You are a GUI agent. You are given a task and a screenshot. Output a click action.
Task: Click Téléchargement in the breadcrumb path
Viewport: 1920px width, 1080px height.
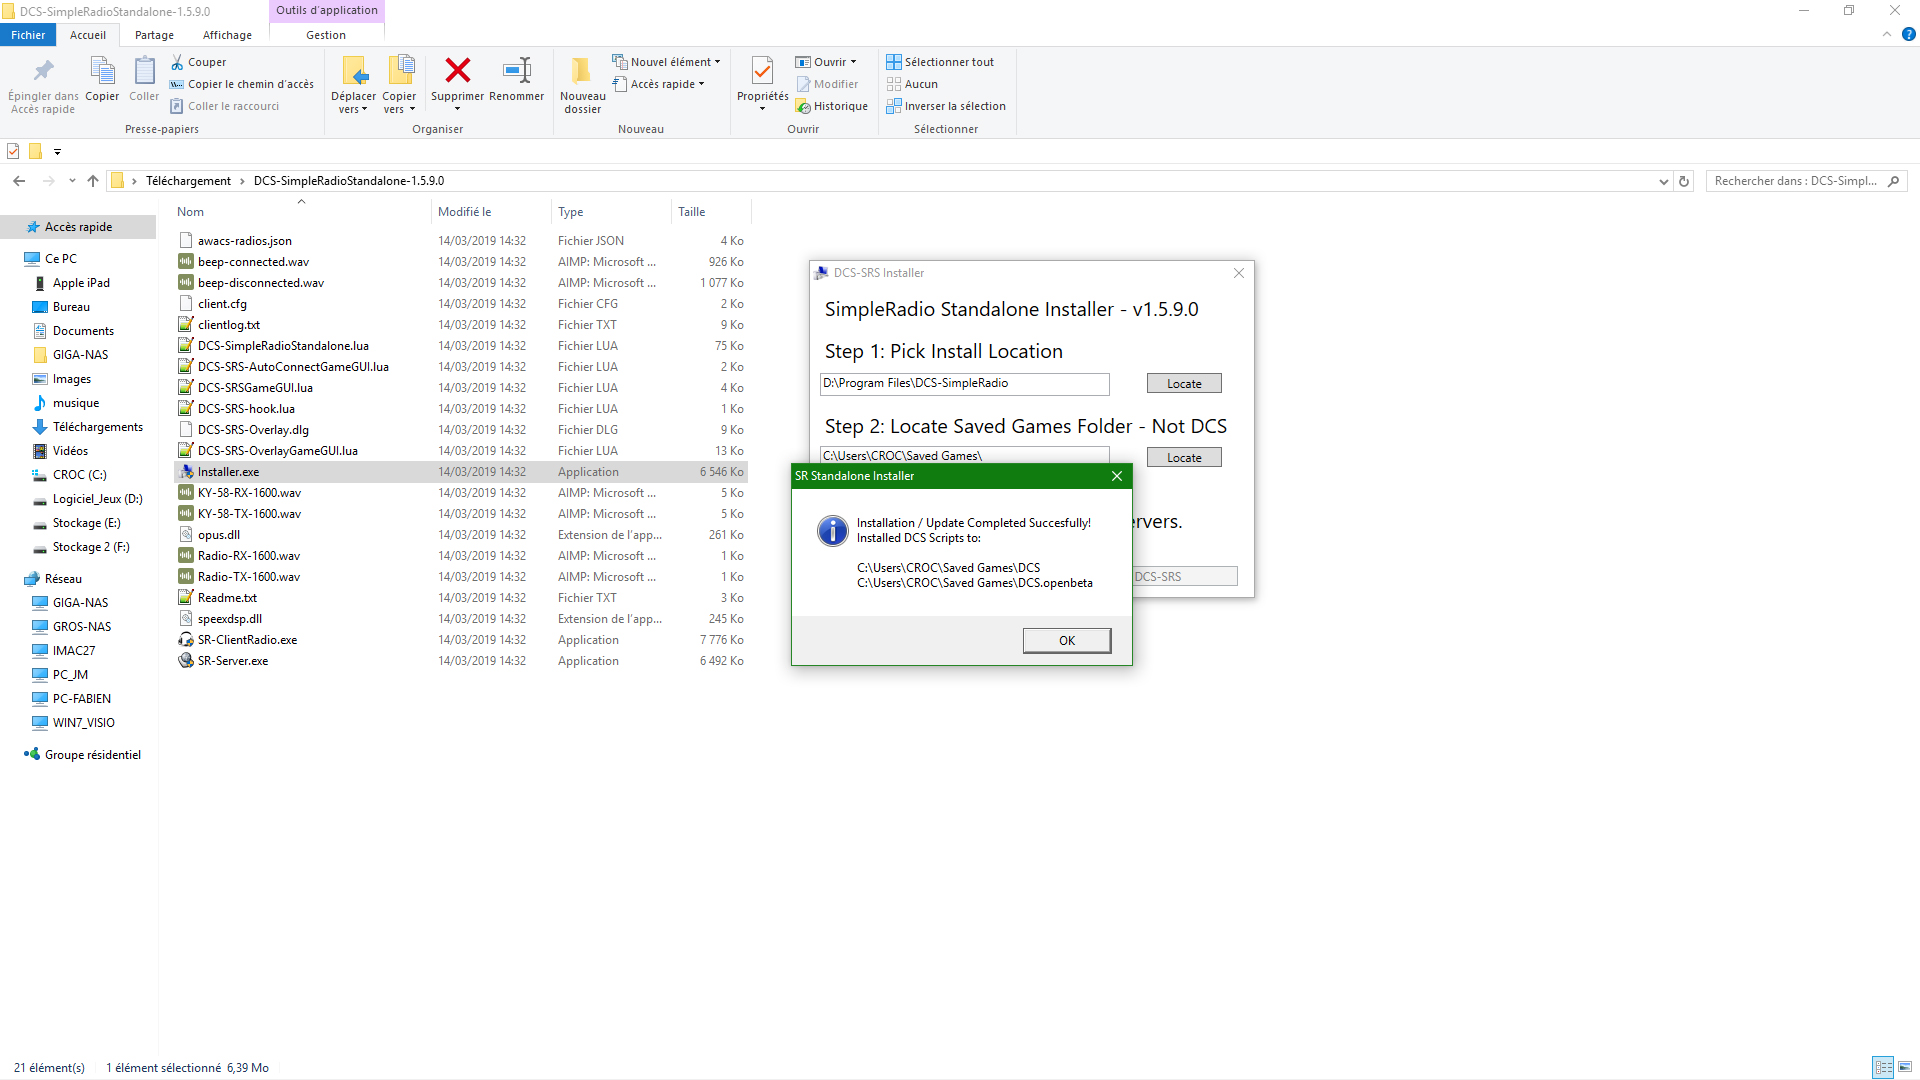pyautogui.click(x=188, y=181)
